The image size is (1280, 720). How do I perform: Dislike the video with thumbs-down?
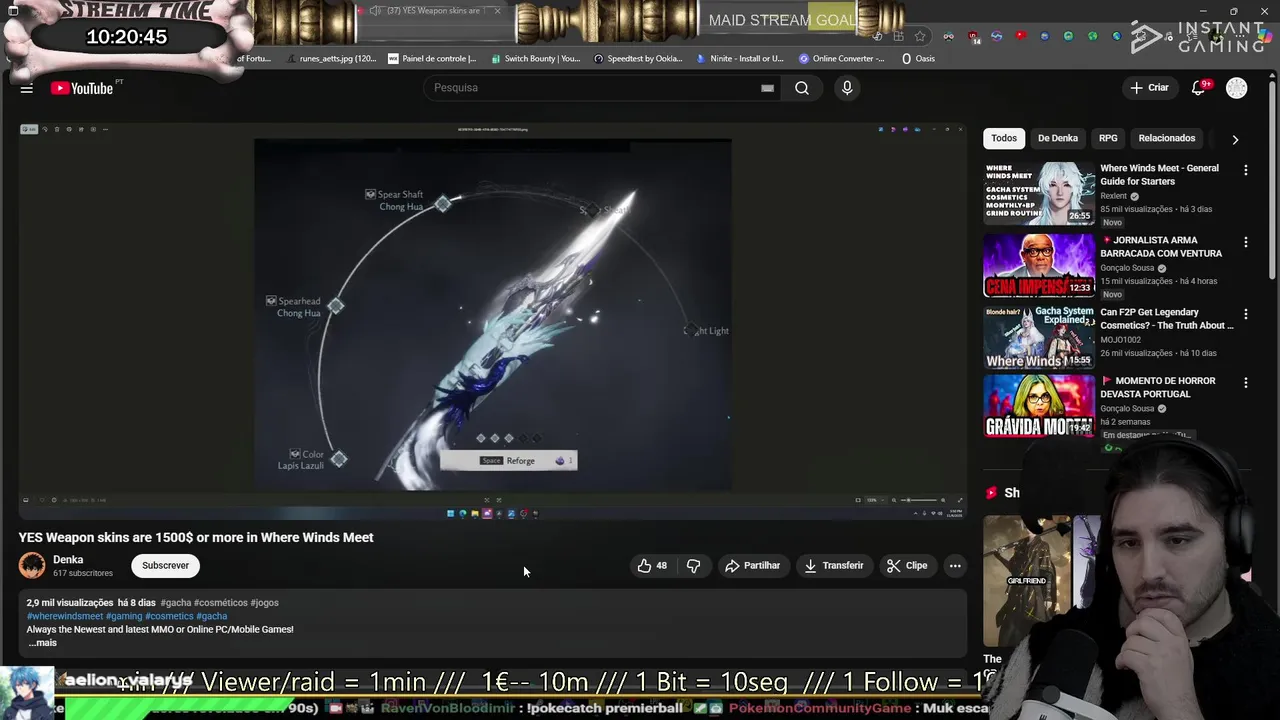tap(693, 566)
